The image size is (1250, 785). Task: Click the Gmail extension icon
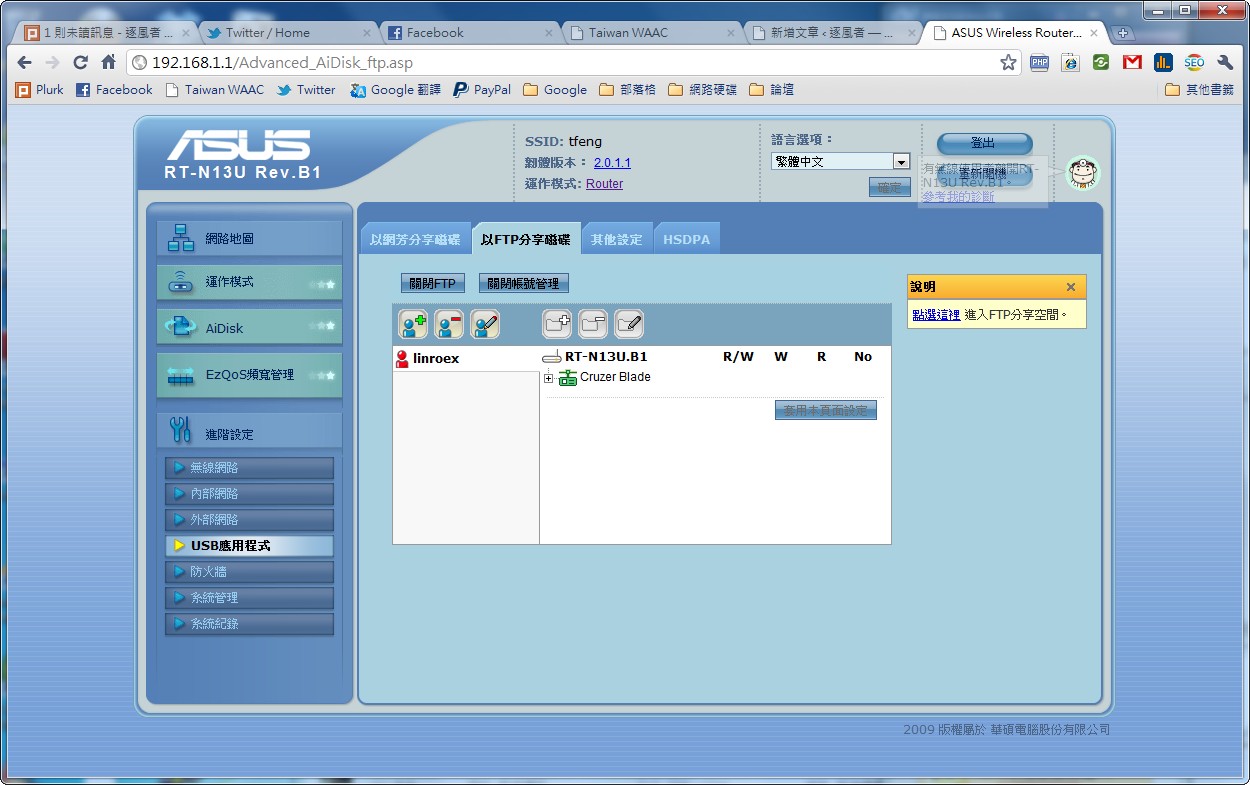click(1132, 62)
